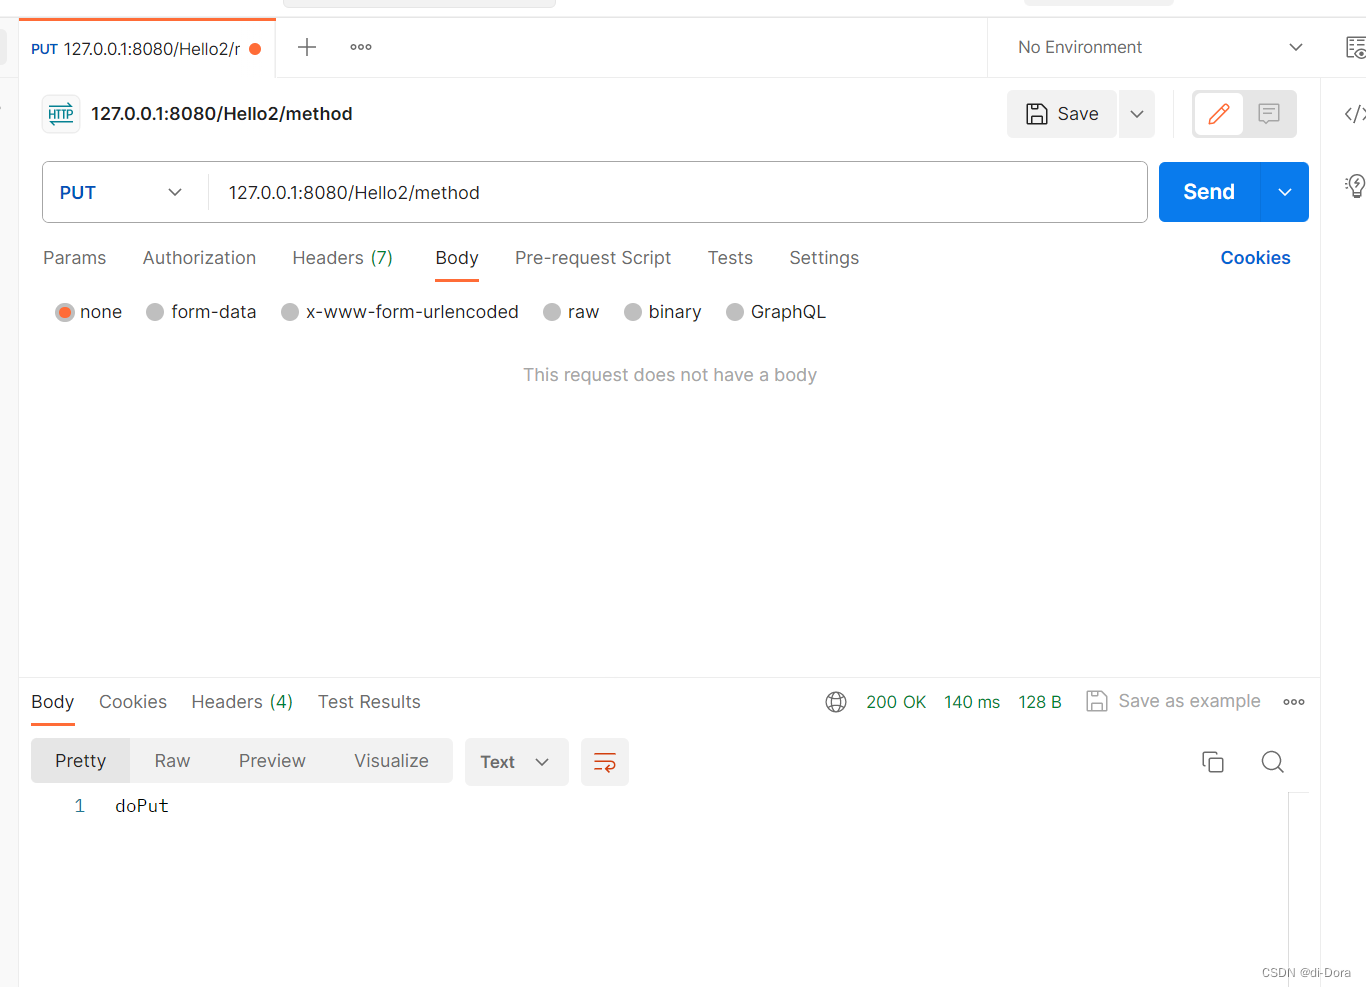Click the Save button

pos(1062,114)
